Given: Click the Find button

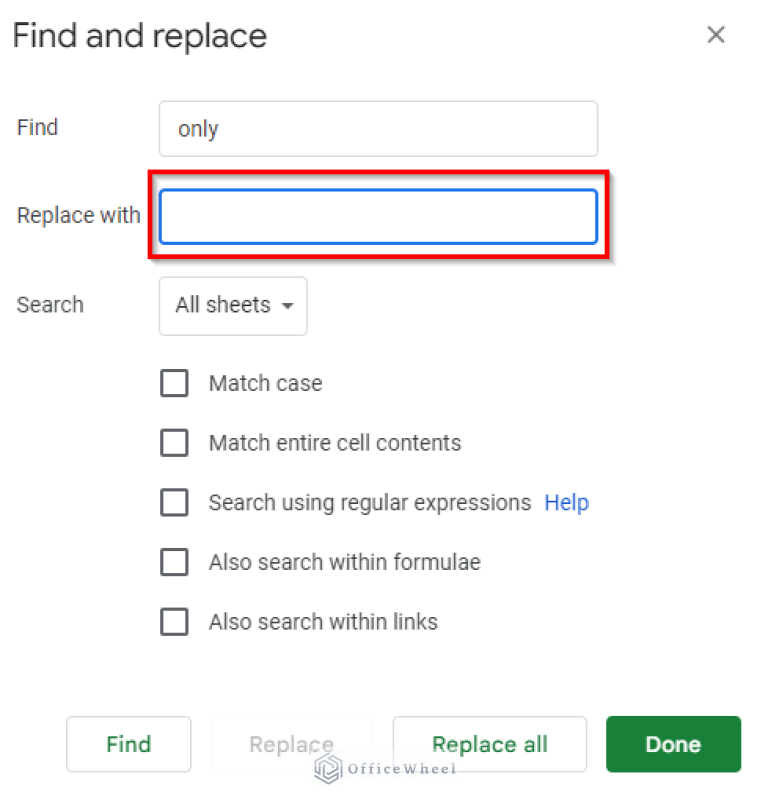Looking at the screenshot, I should tap(128, 744).
